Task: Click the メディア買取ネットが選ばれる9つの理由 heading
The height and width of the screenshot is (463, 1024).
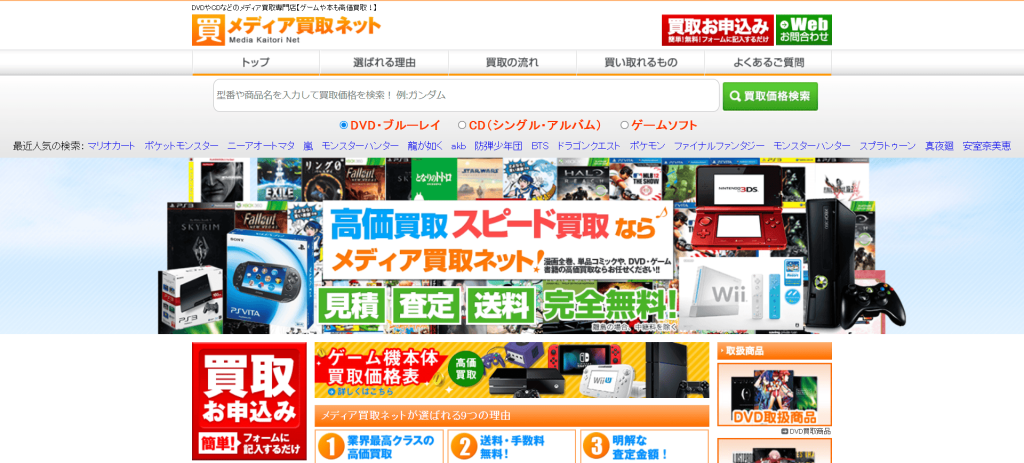Action: [x=512, y=416]
